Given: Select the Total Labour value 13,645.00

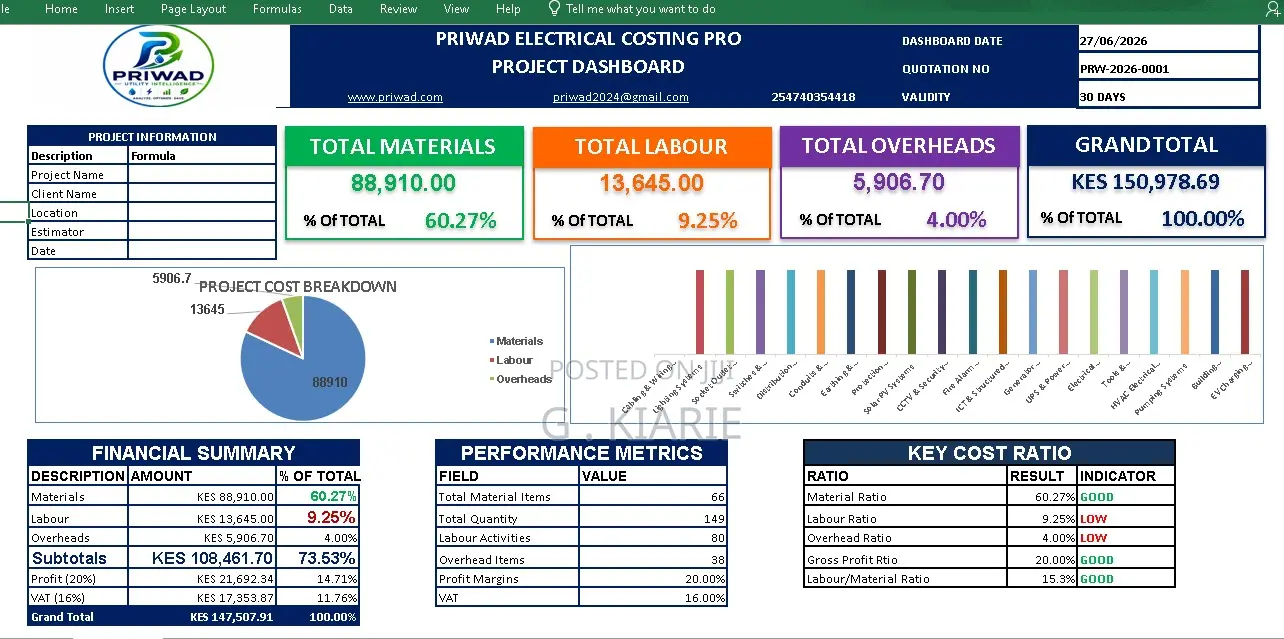Looking at the screenshot, I should 651,183.
